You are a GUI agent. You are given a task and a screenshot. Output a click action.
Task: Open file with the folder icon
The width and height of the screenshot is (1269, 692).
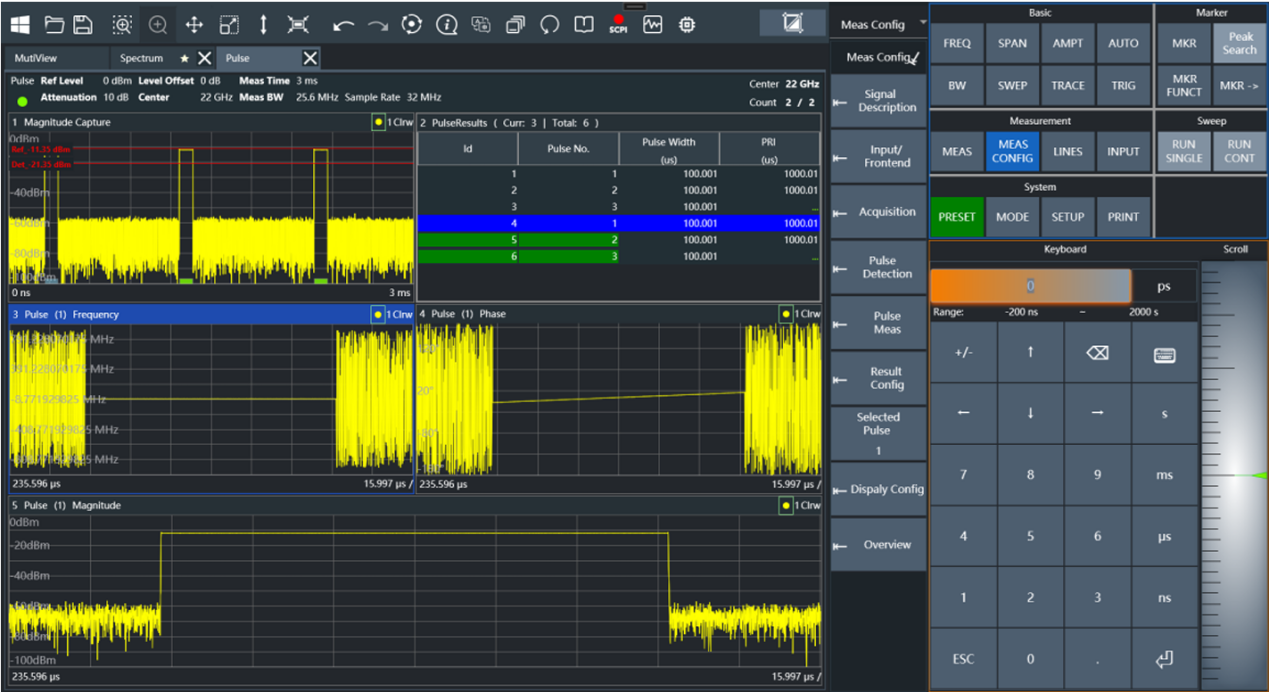click(x=54, y=24)
